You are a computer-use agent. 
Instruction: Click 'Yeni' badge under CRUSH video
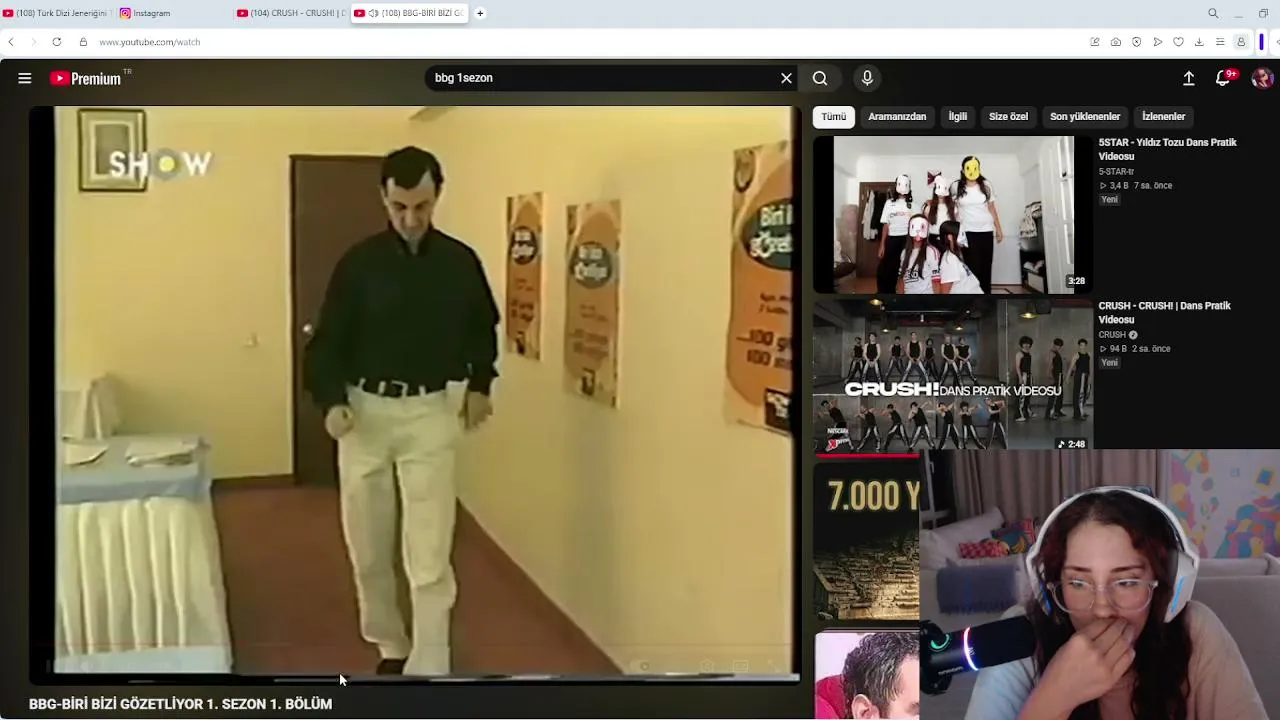pos(1109,363)
